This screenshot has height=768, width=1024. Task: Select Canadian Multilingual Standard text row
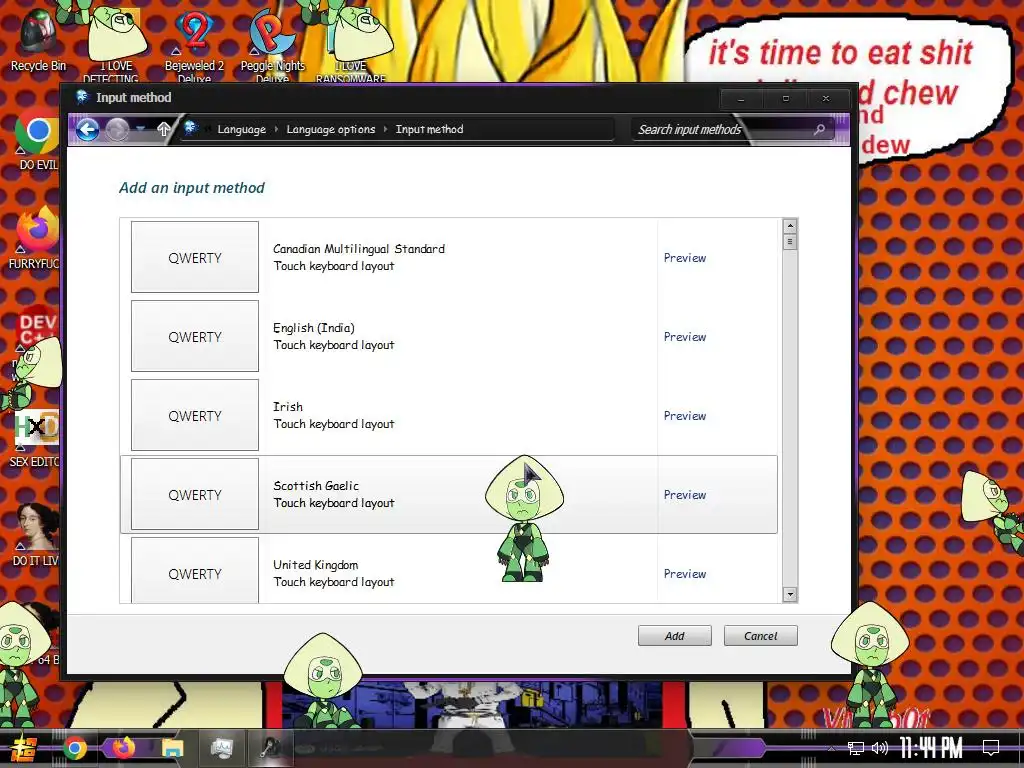pyautogui.click(x=359, y=257)
